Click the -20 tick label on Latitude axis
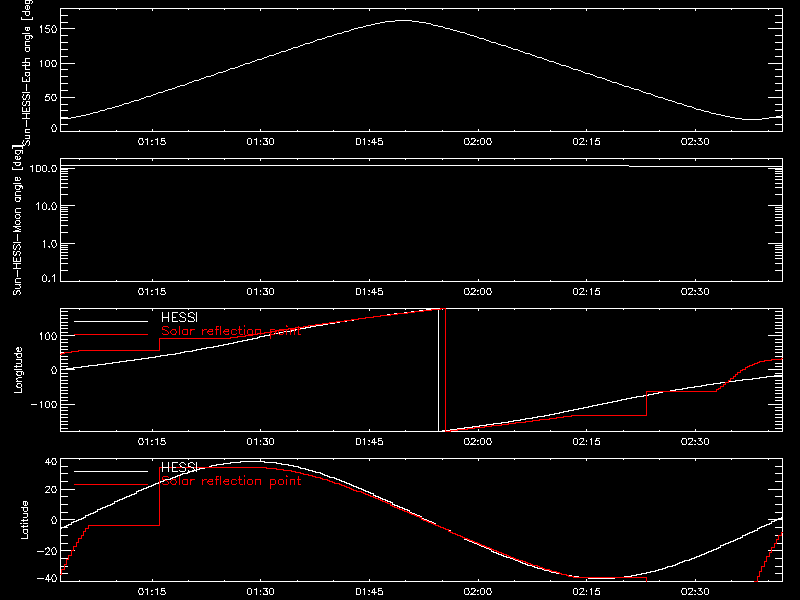This screenshot has height=600, width=800. click(x=47, y=551)
